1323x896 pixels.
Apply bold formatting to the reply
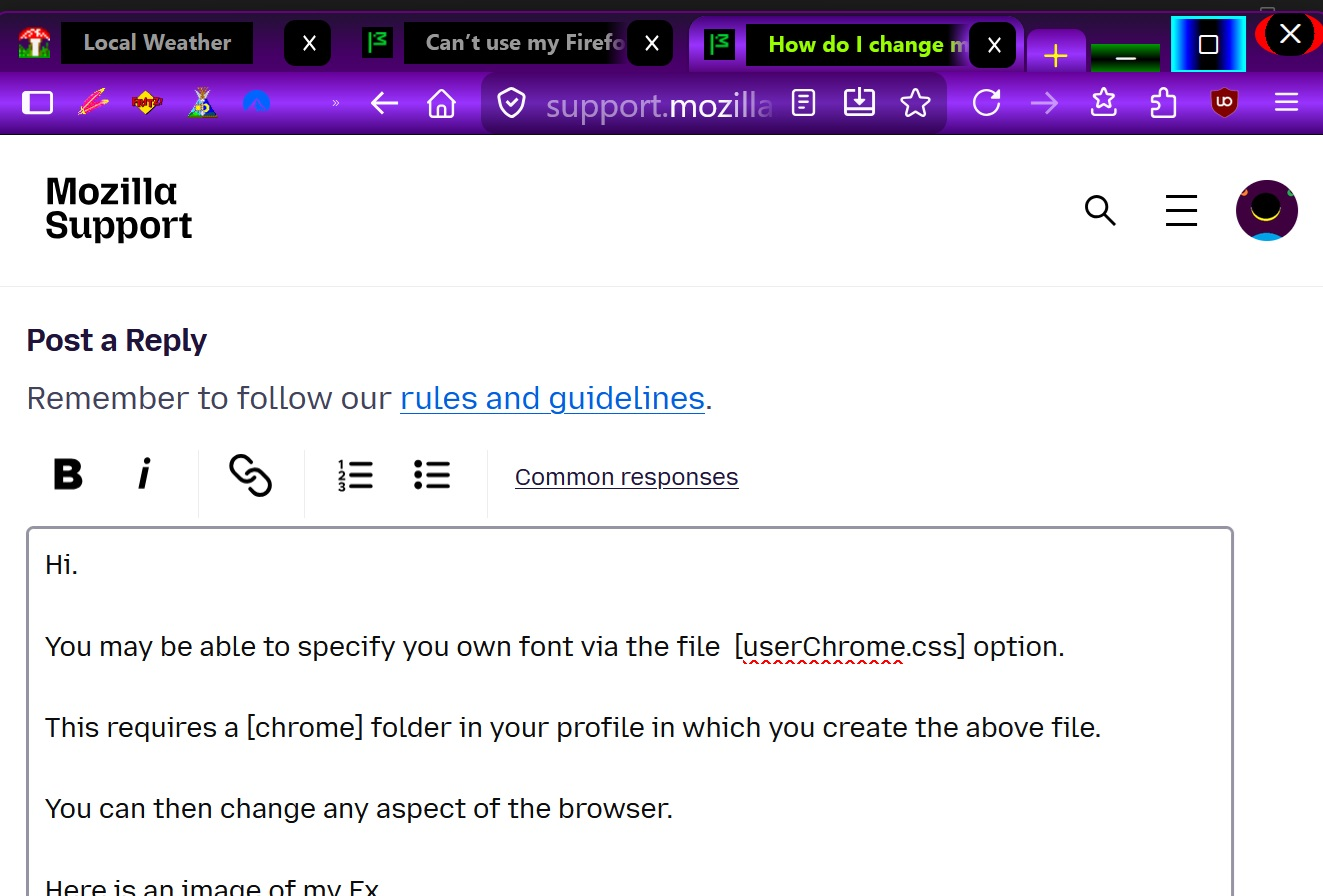pyautogui.click(x=68, y=474)
